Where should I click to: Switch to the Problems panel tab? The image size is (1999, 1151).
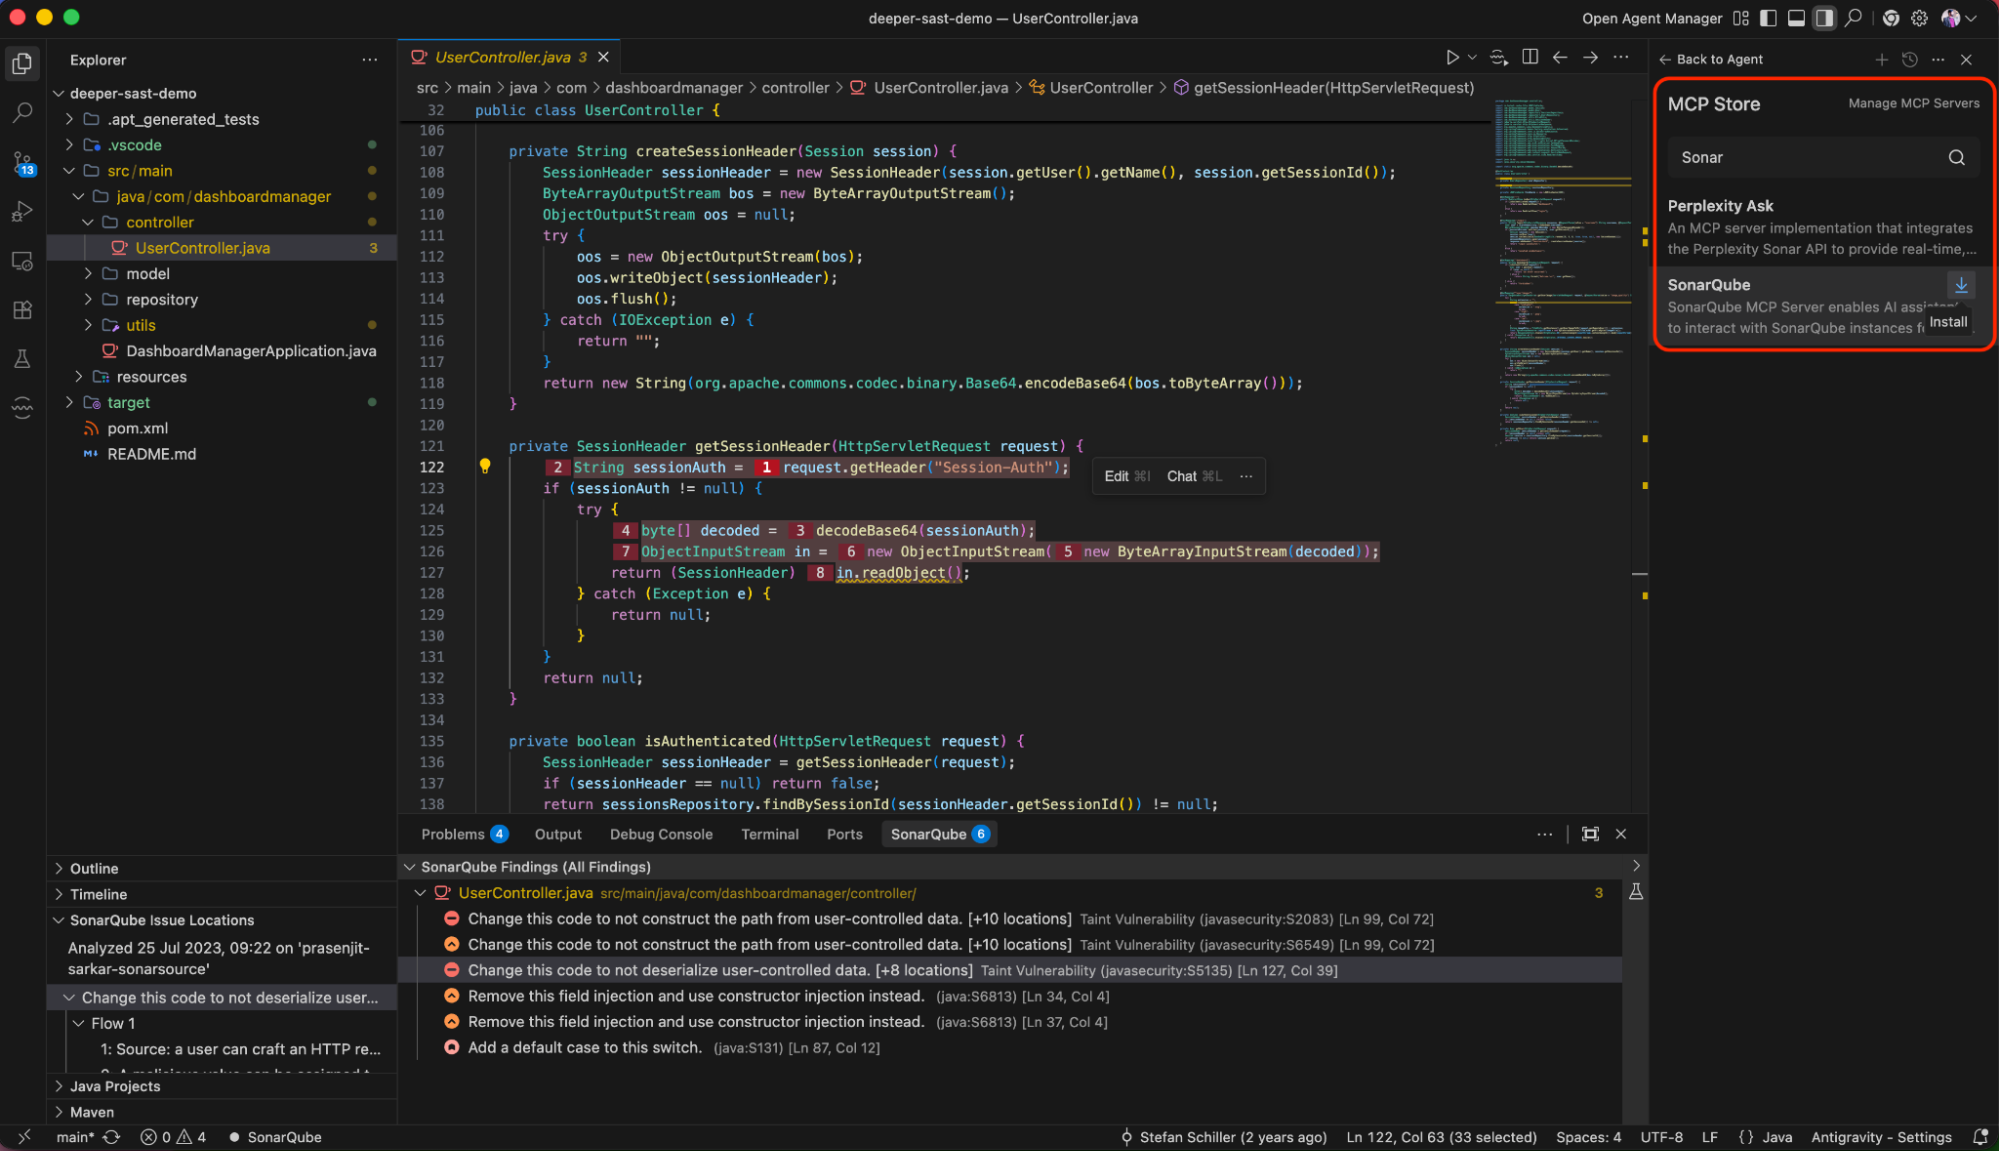pos(452,834)
